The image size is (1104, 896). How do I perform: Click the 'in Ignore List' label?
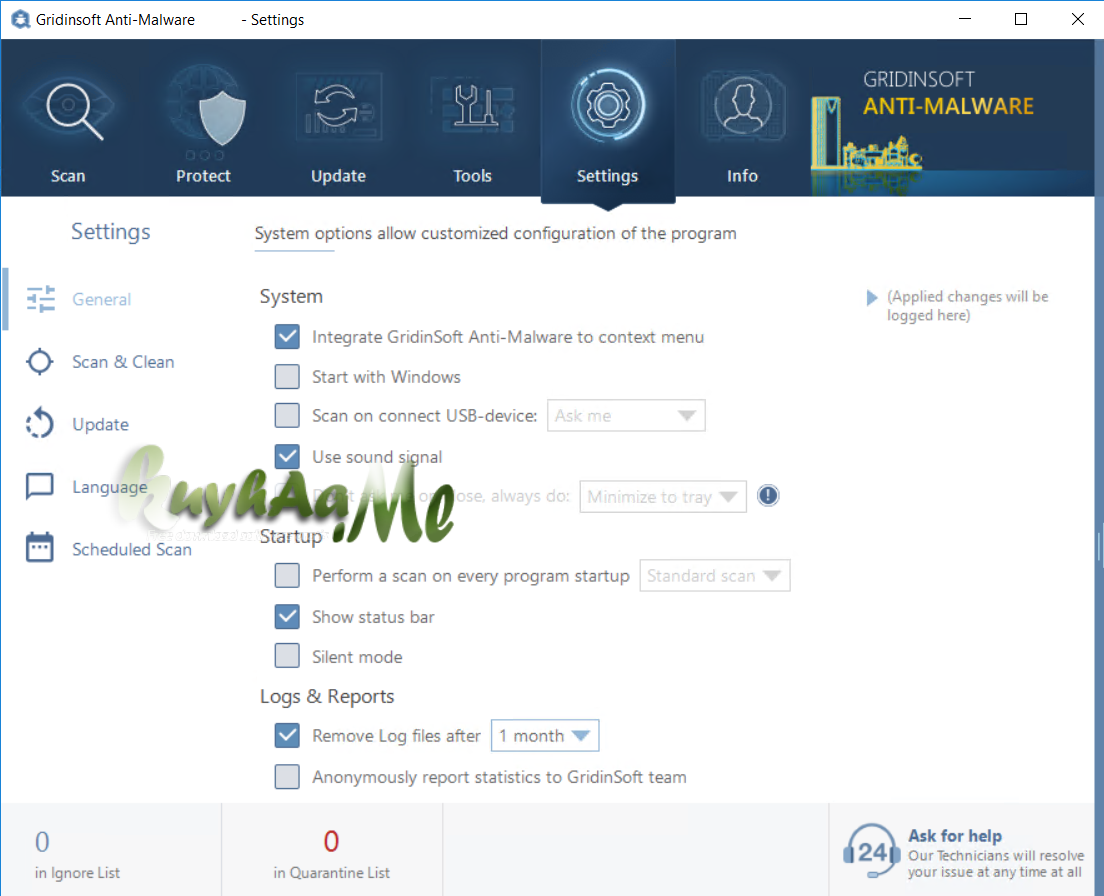(x=77, y=873)
